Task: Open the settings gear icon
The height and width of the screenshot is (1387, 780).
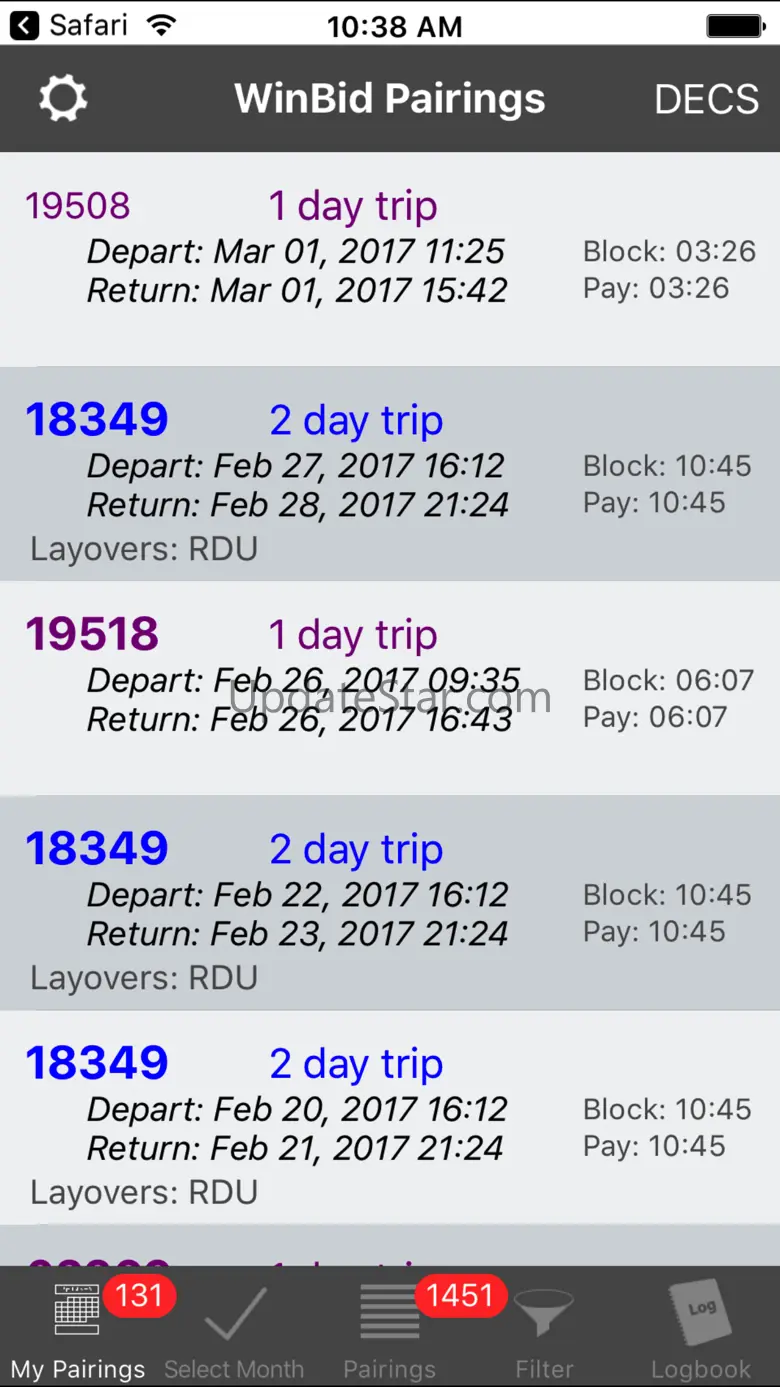Action: point(63,98)
